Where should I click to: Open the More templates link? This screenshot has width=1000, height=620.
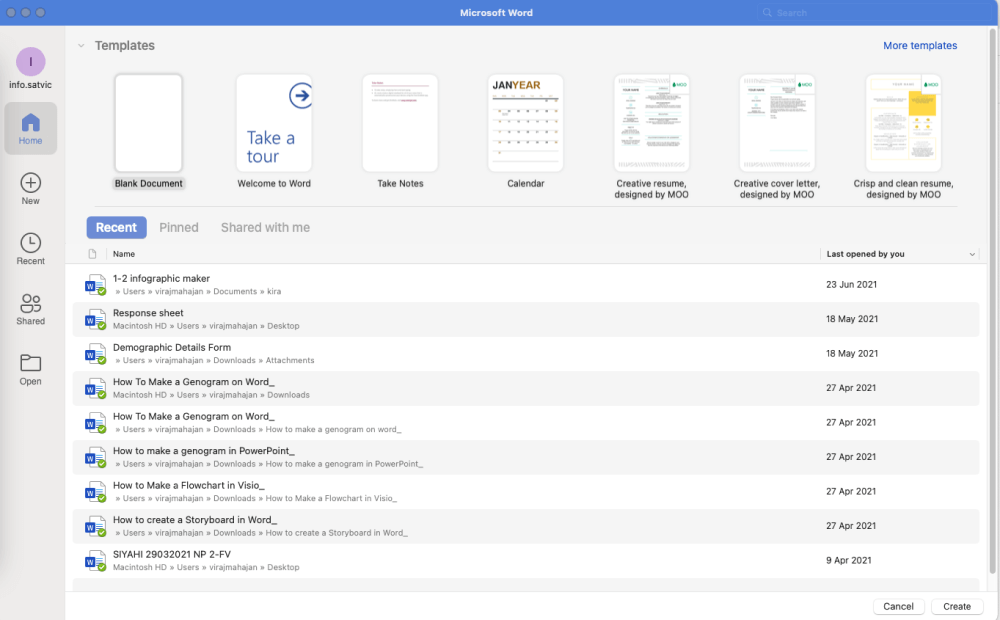[920, 46]
